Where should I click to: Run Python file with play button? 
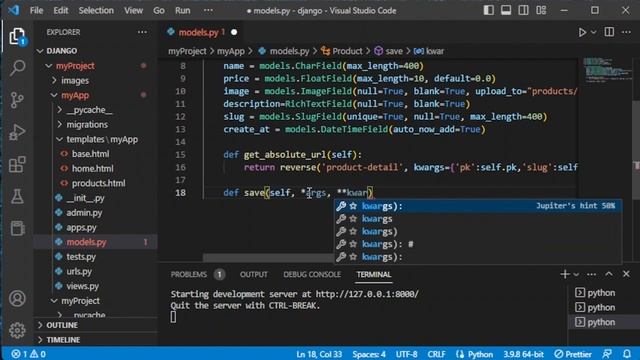point(582,32)
